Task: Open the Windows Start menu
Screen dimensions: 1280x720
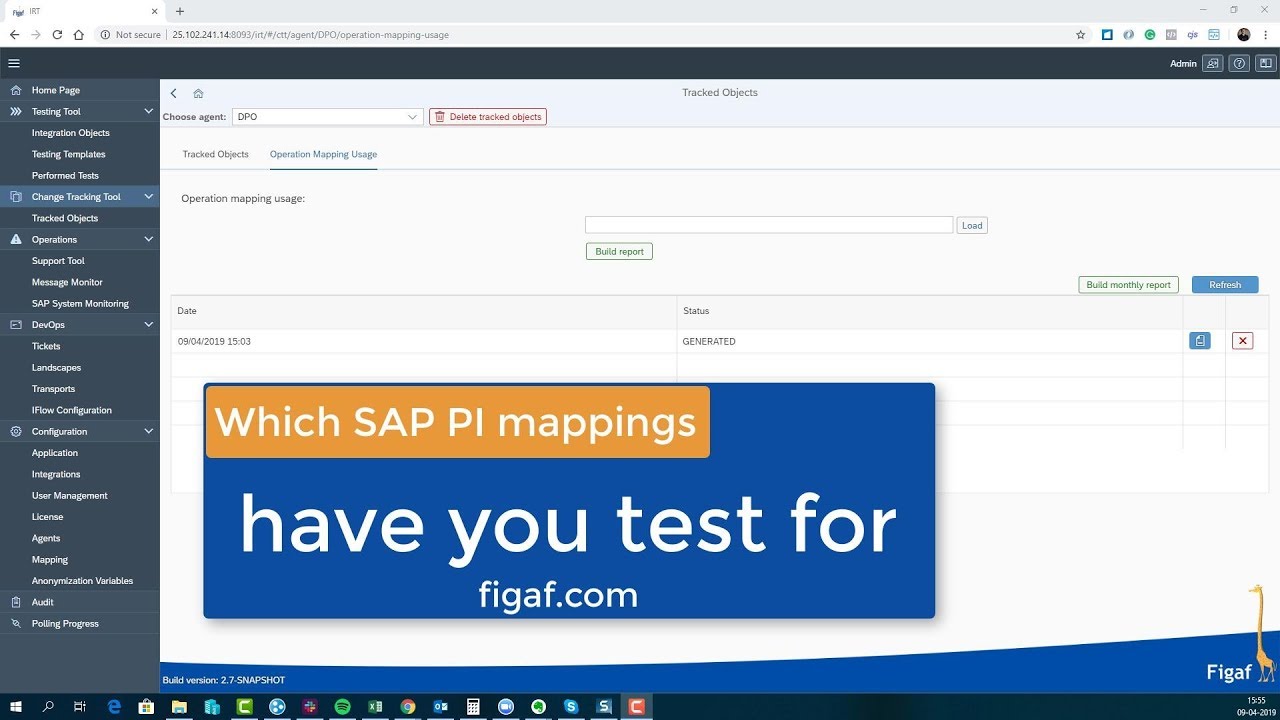Action: (x=16, y=706)
